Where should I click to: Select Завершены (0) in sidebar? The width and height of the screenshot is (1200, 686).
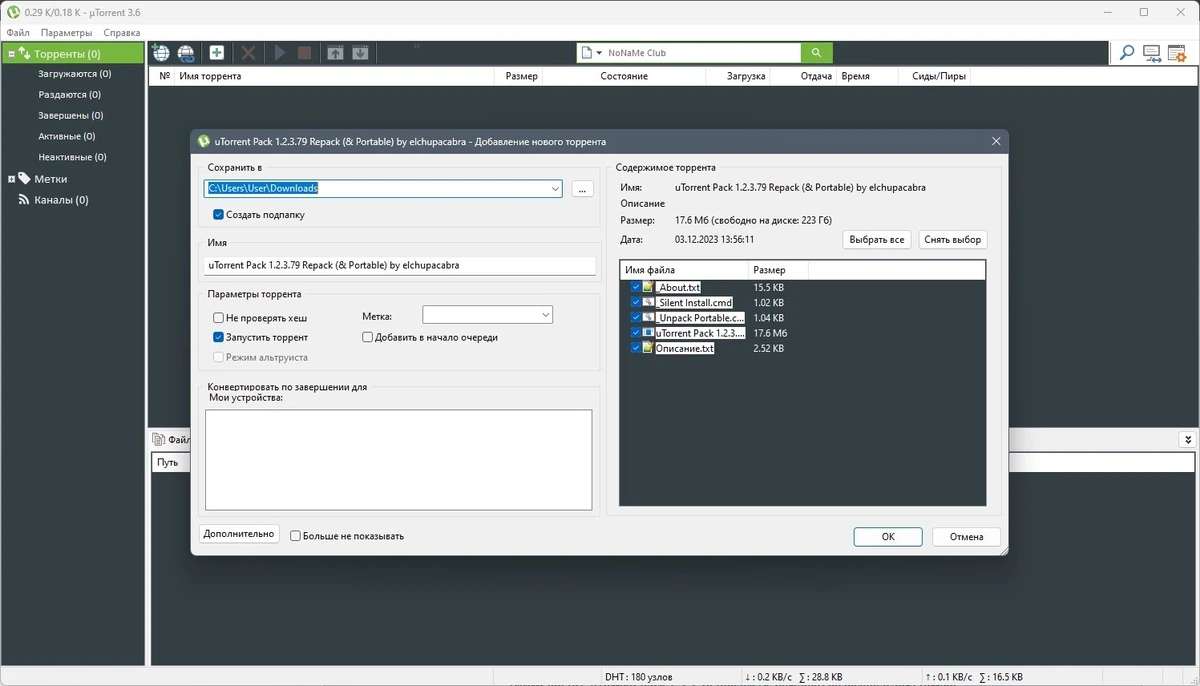[x=70, y=116]
